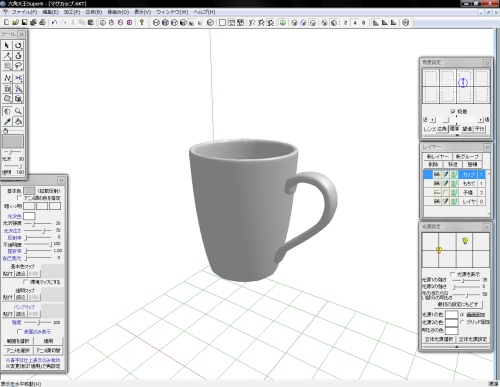Collapse the light settings panel up arrow
This screenshot has height=387, width=500.
[x=456, y=347]
